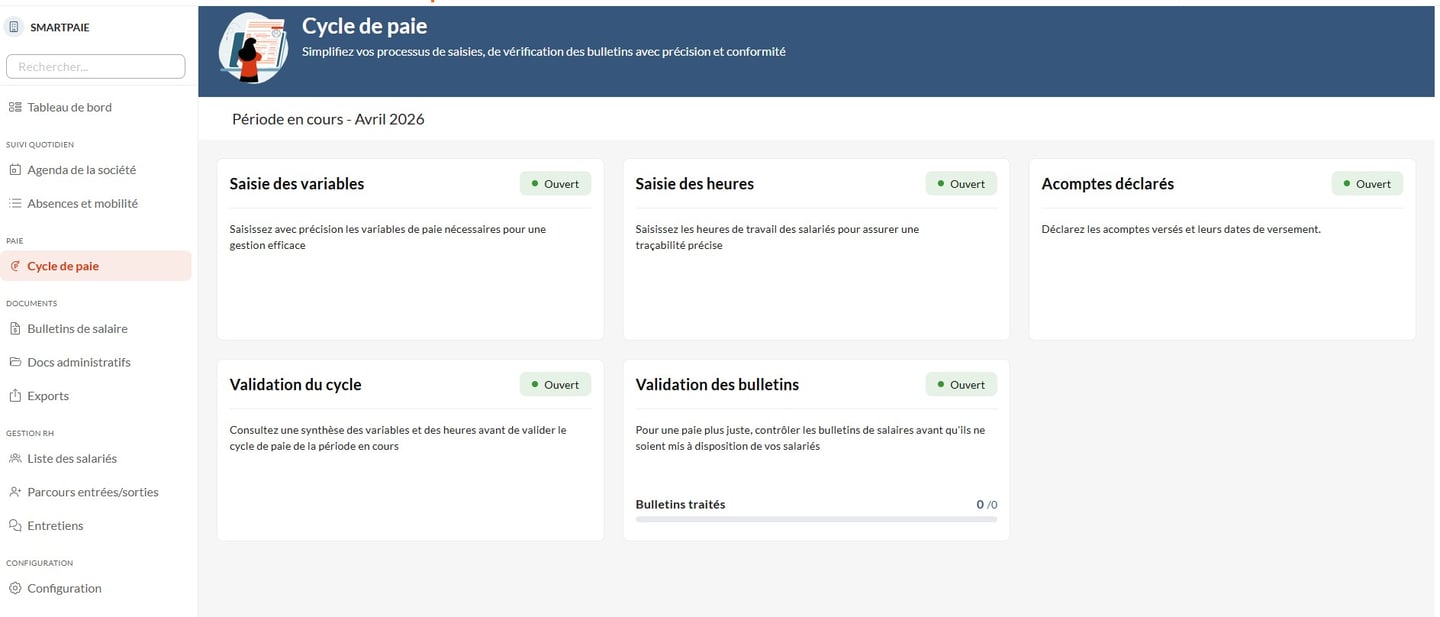The height and width of the screenshot is (617, 1440).
Task: Open the Saisie des variables card
Action: [x=297, y=184]
